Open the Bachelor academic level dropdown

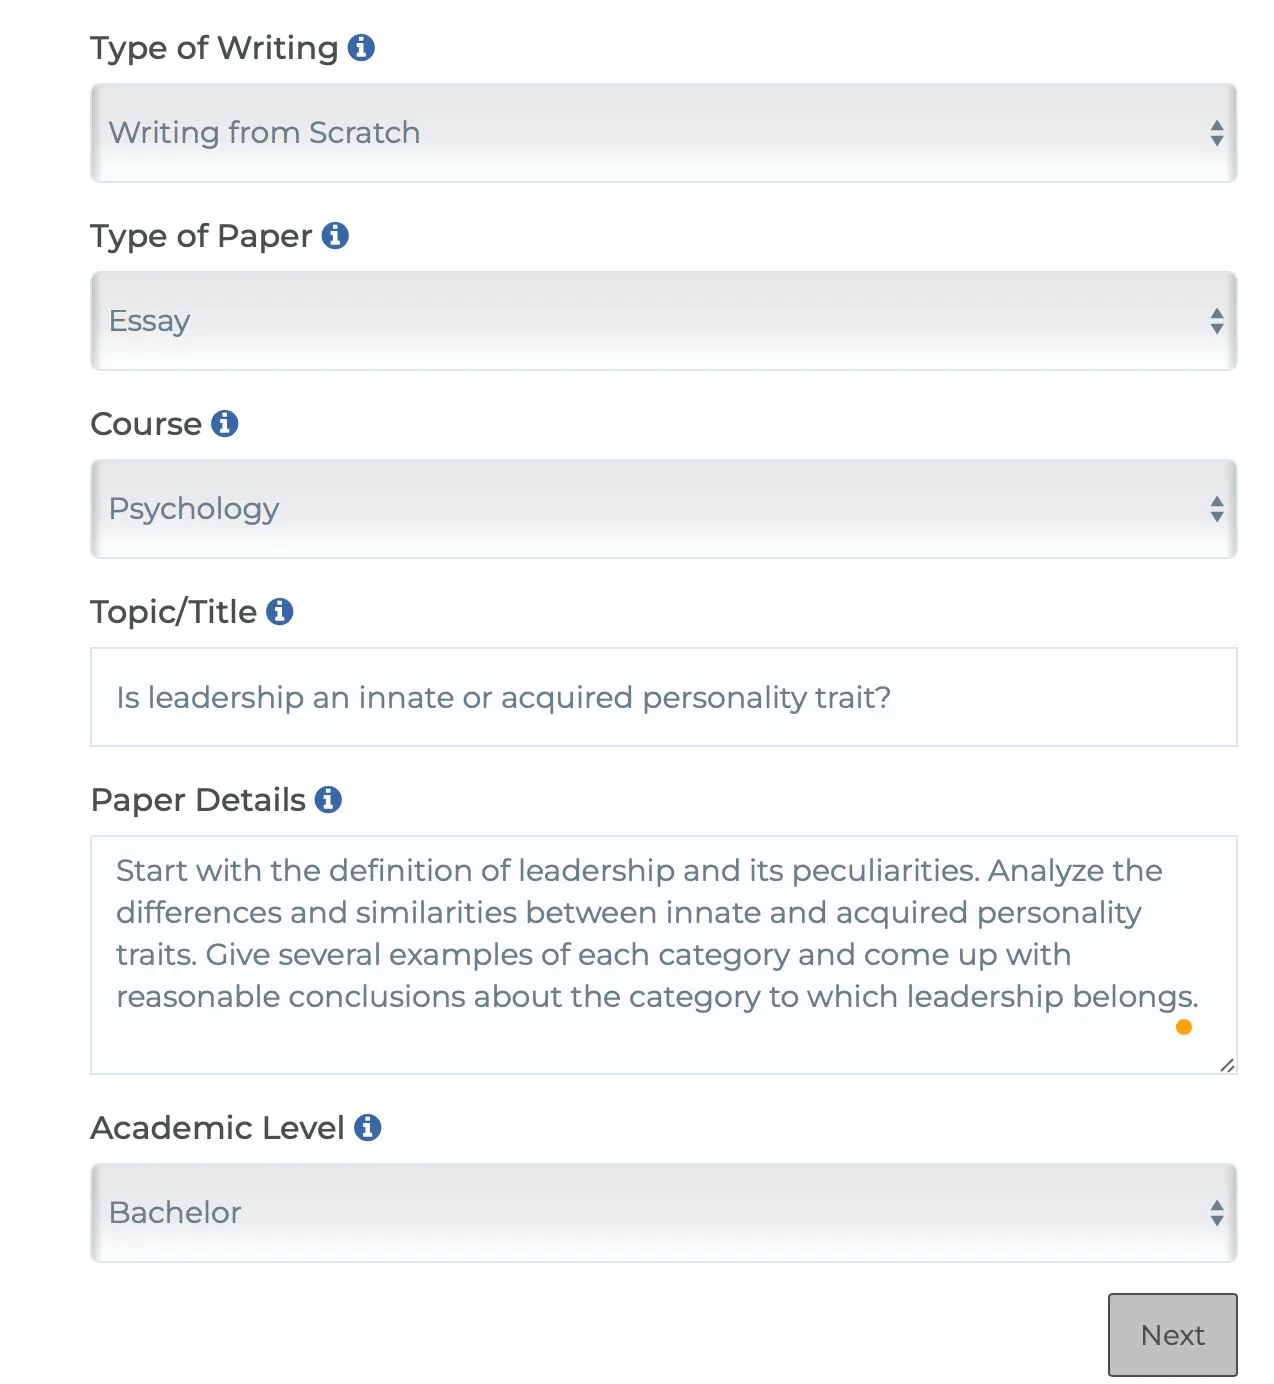pyautogui.click(x=664, y=1213)
